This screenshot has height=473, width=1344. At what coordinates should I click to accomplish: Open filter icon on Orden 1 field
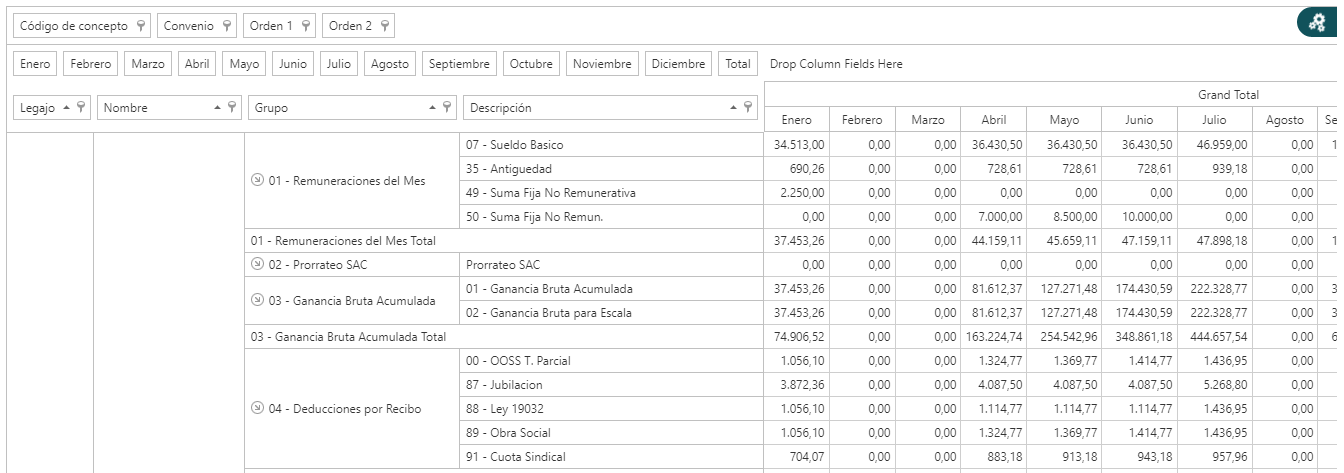pyautogui.click(x=305, y=26)
